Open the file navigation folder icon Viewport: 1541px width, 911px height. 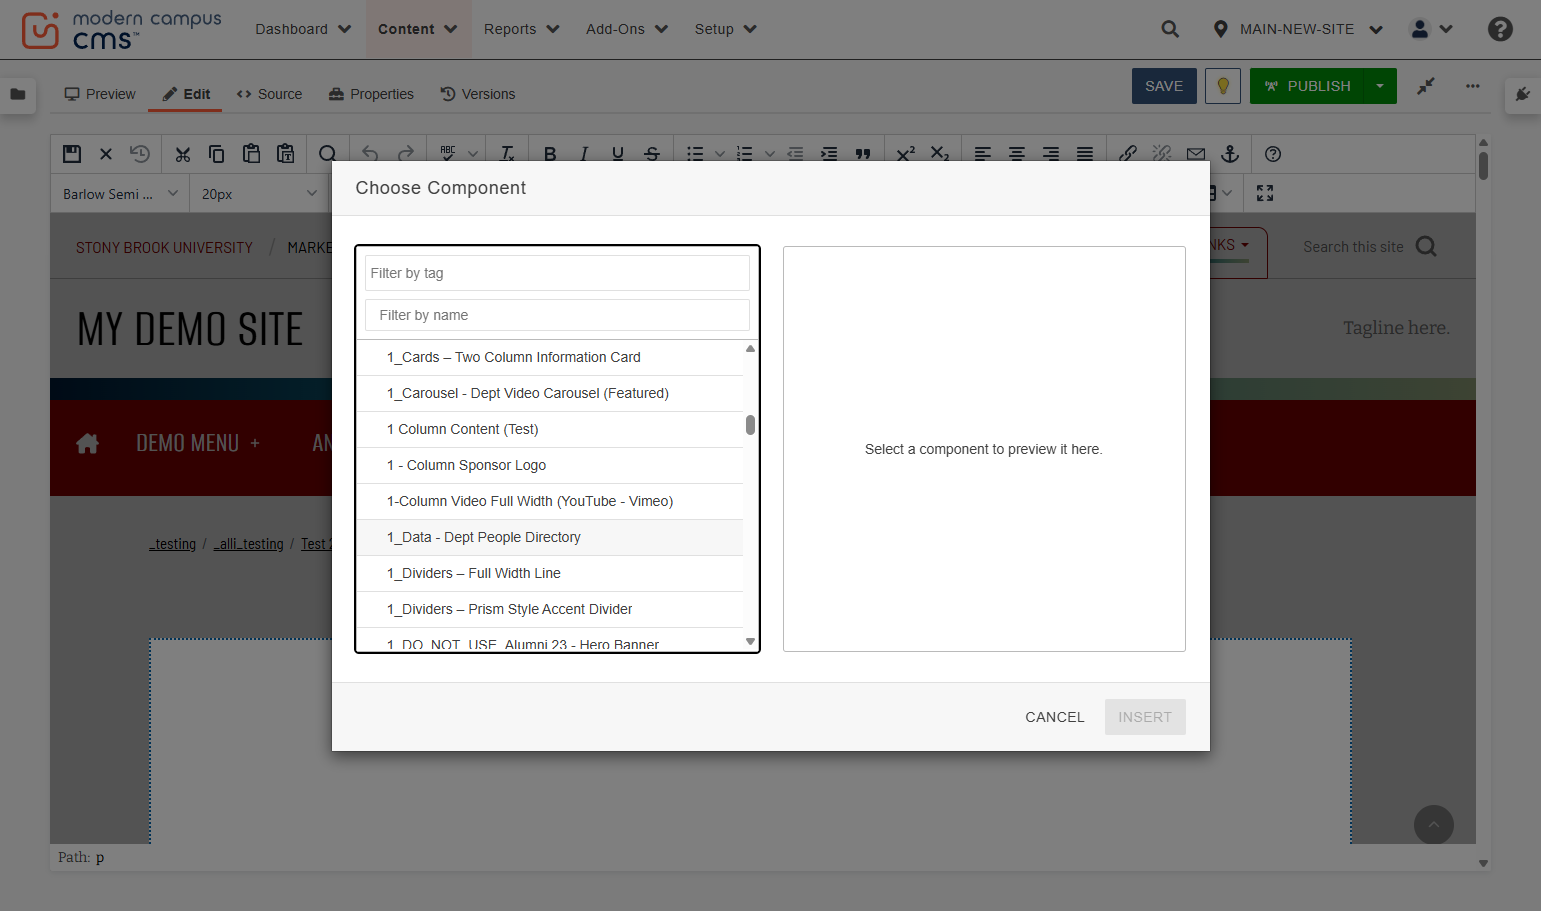pyautogui.click(x=18, y=94)
